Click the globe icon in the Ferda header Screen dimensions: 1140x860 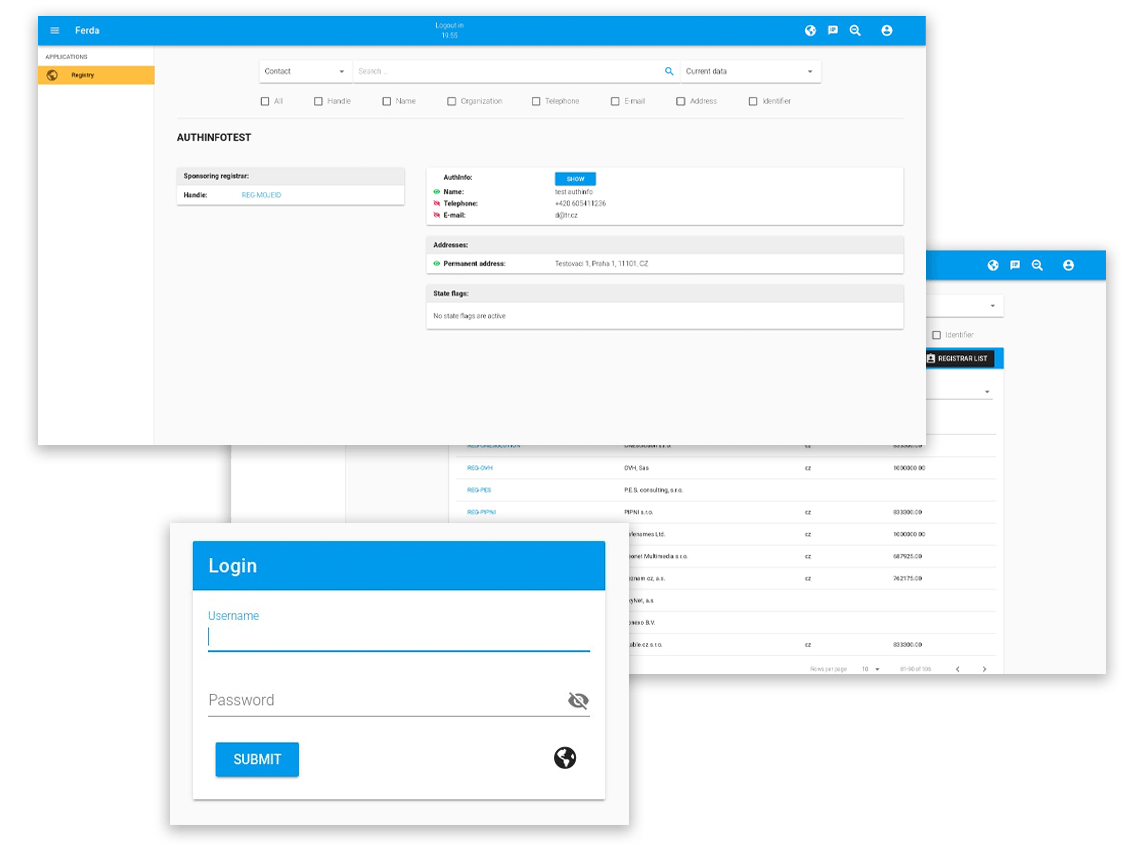810,31
